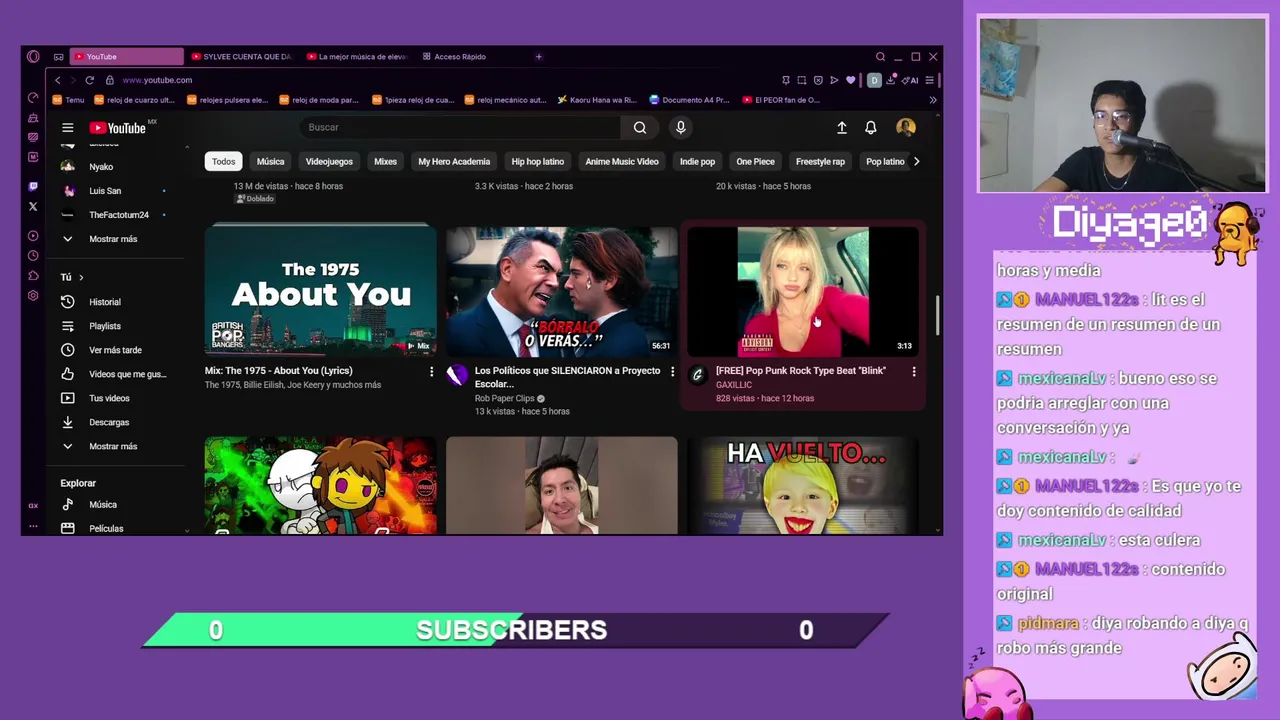Switch to La mejor música tab
The height and width of the screenshot is (720, 1280).
(x=358, y=57)
